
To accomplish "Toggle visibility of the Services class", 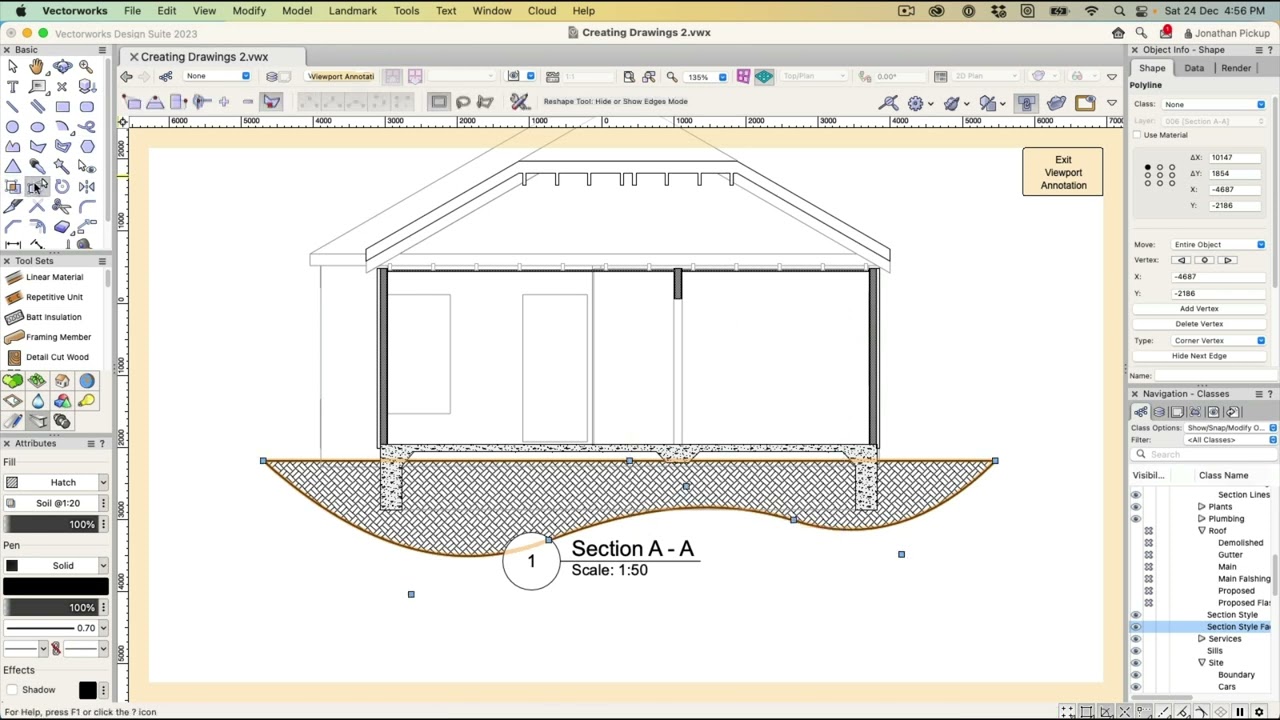I will tap(1135, 639).
